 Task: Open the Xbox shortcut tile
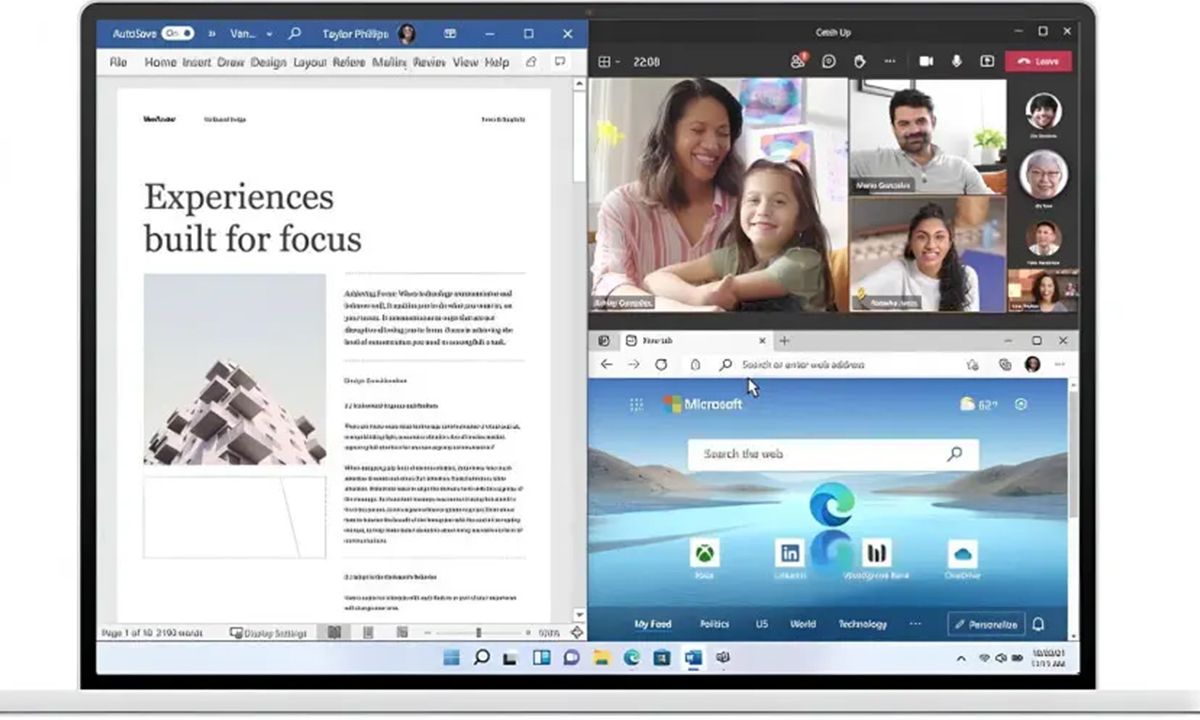[705, 553]
